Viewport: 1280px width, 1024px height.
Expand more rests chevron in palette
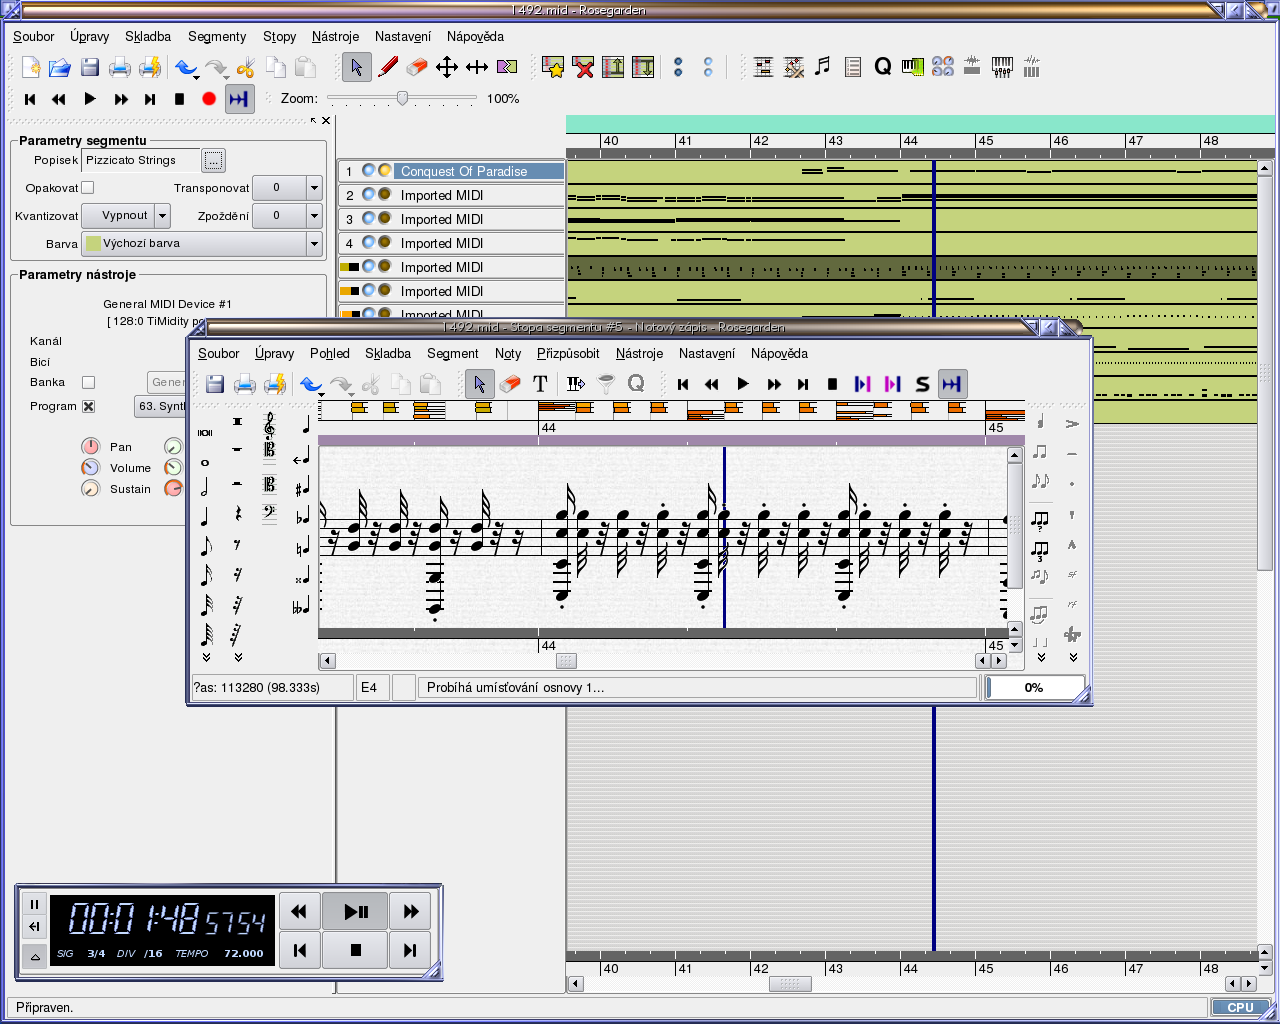238,657
